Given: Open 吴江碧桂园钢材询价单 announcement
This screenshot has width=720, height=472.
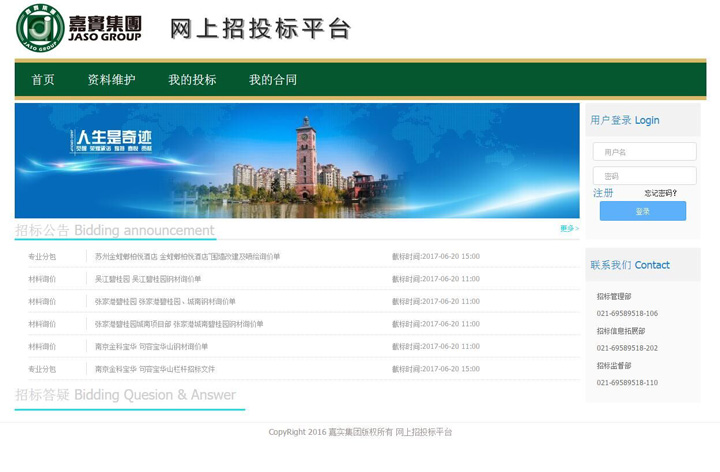Looking at the screenshot, I should (148, 279).
